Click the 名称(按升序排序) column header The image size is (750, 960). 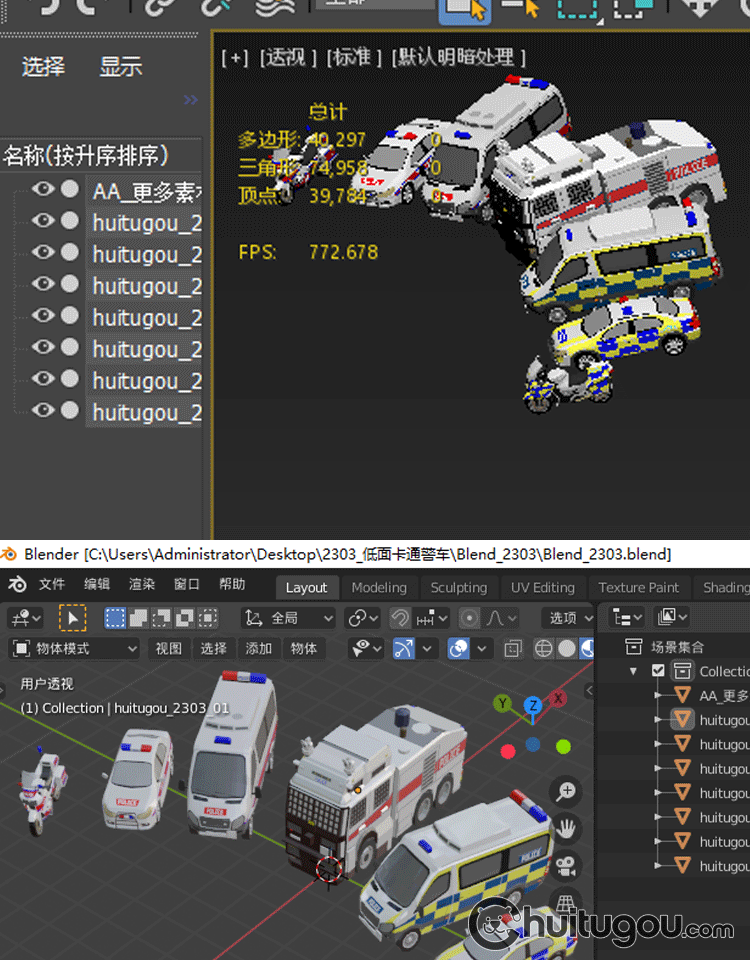[86, 156]
